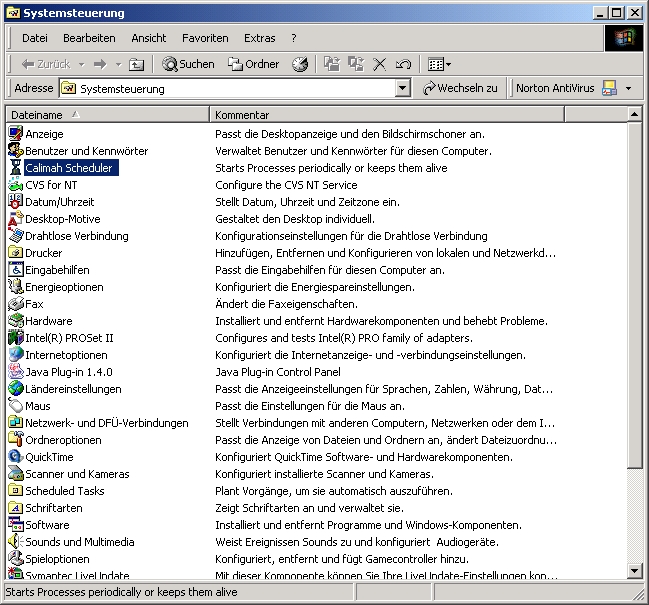Click the QuickTime icon

pyautogui.click(x=16, y=456)
